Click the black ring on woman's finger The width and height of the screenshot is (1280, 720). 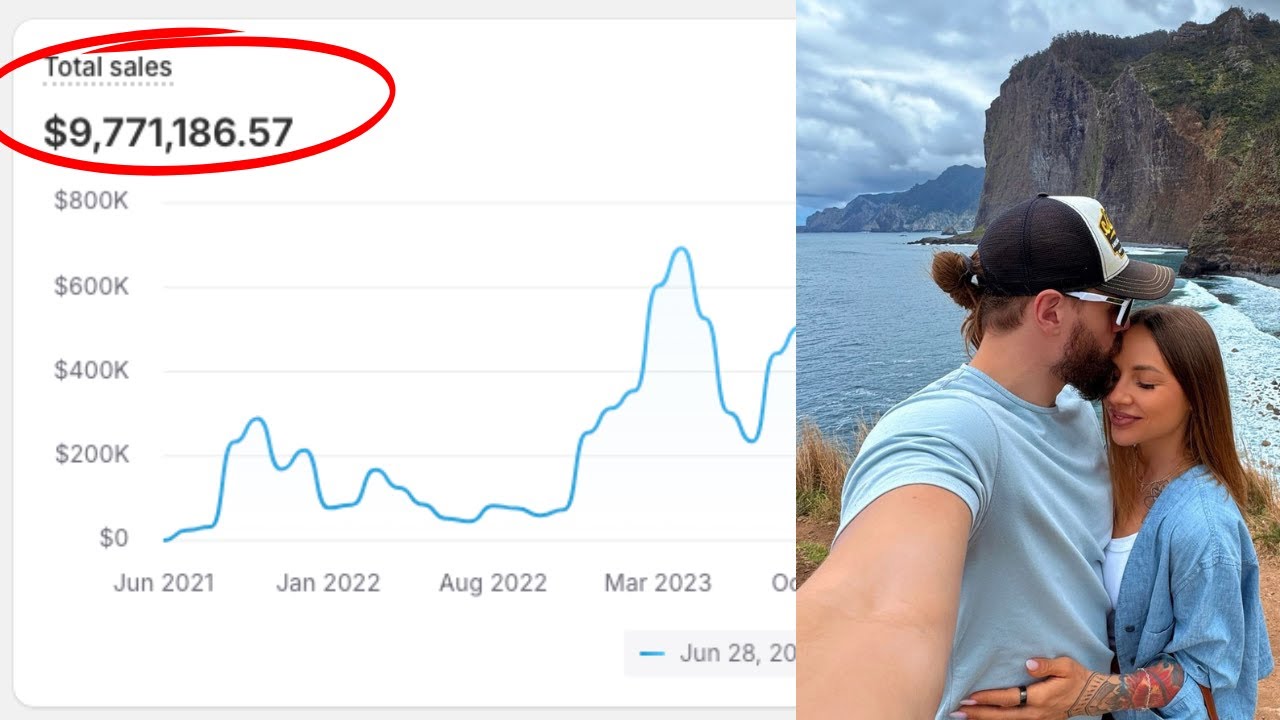(x=1023, y=696)
